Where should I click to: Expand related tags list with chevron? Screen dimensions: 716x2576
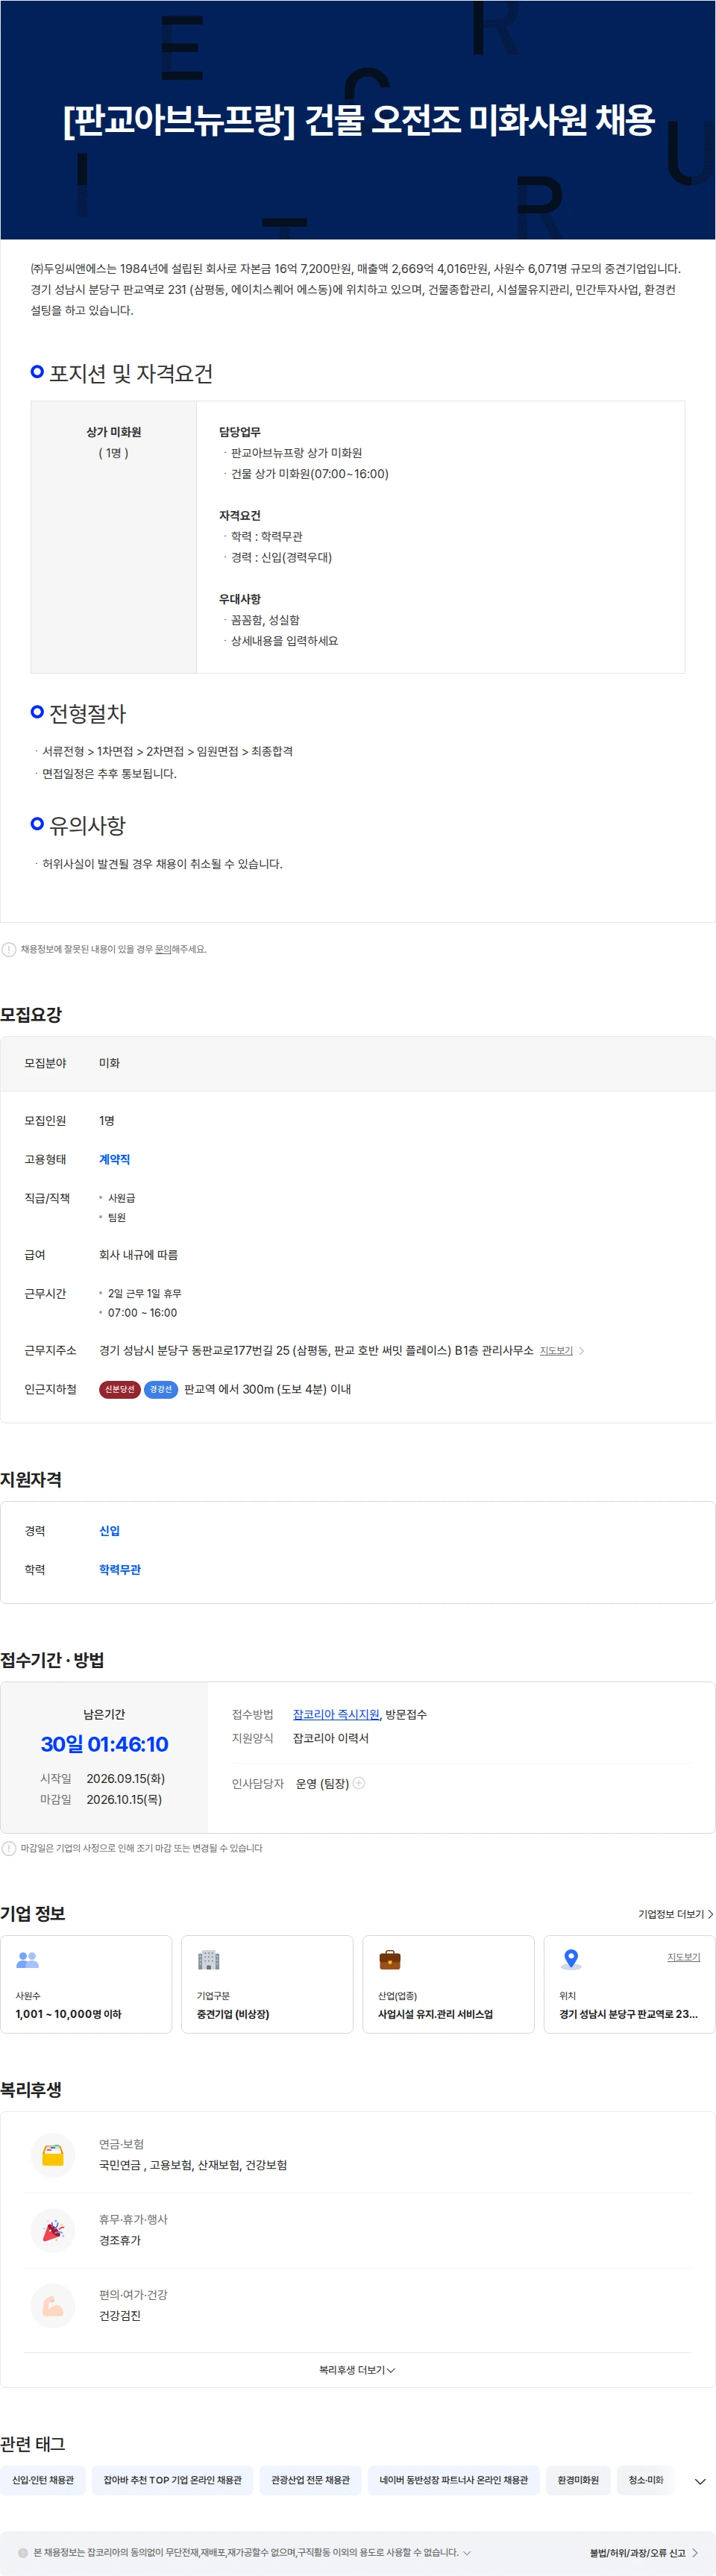coord(700,2481)
